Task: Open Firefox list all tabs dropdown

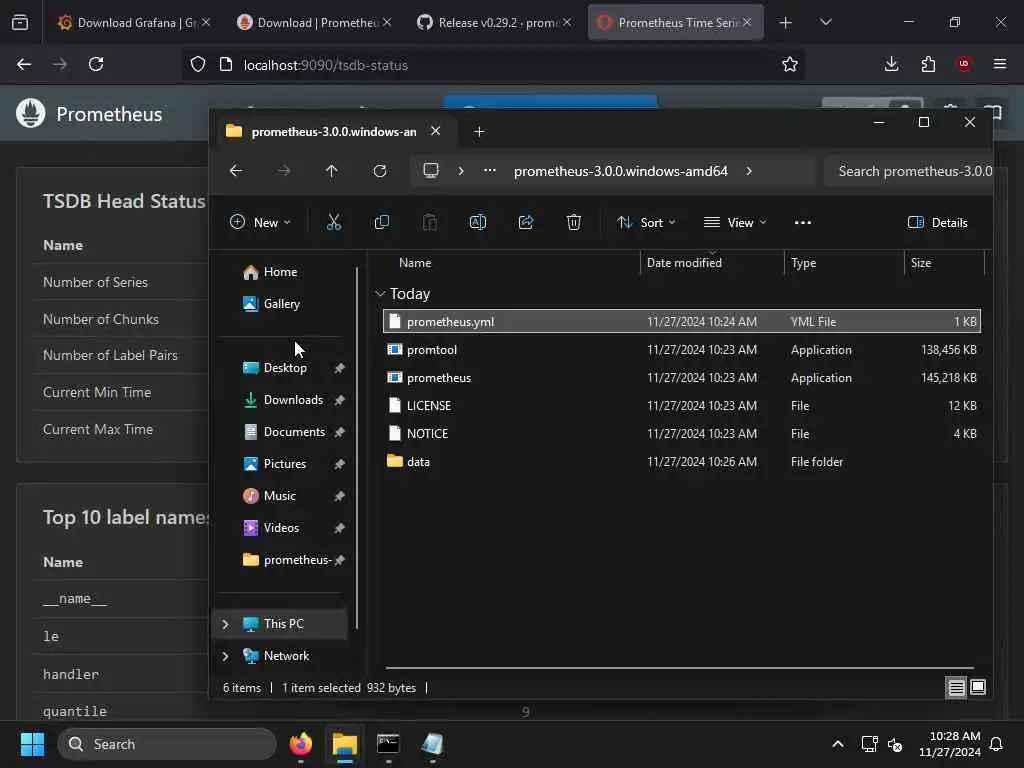Action: pyautogui.click(x=825, y=22)
